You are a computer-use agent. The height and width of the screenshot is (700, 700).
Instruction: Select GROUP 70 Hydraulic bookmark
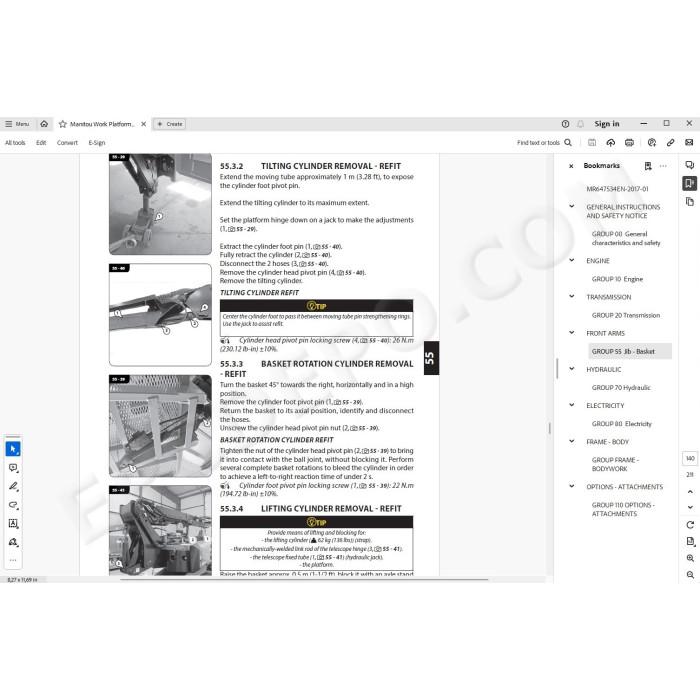pyautogui.click(x=621, y=388)
